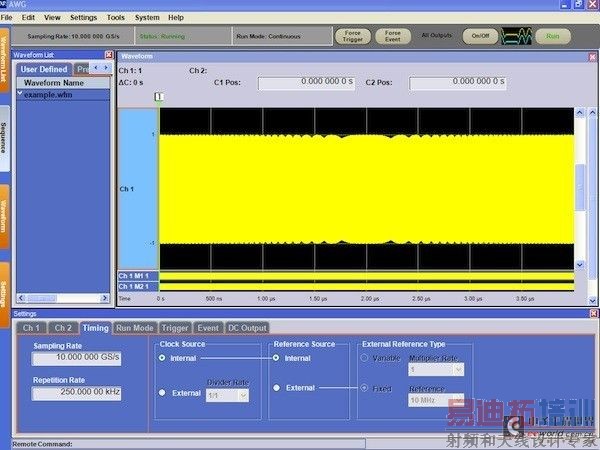
Task: Select External reference source
Action: [x=275, y=388]
